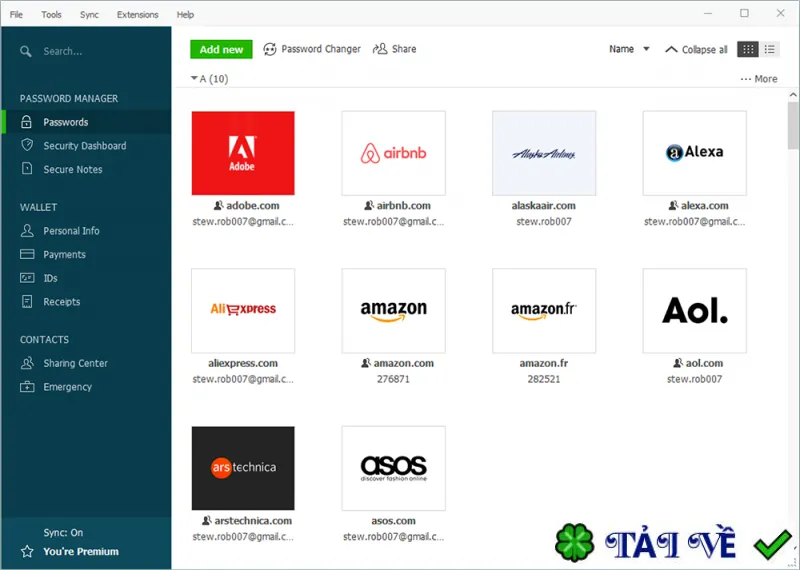Click You're Premium text

pos(81,551)
